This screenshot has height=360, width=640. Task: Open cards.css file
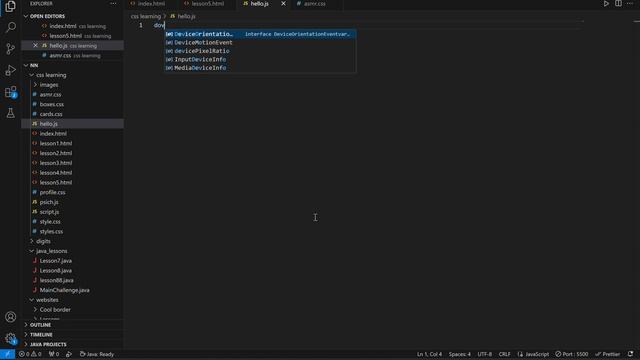tap(51, 114)
